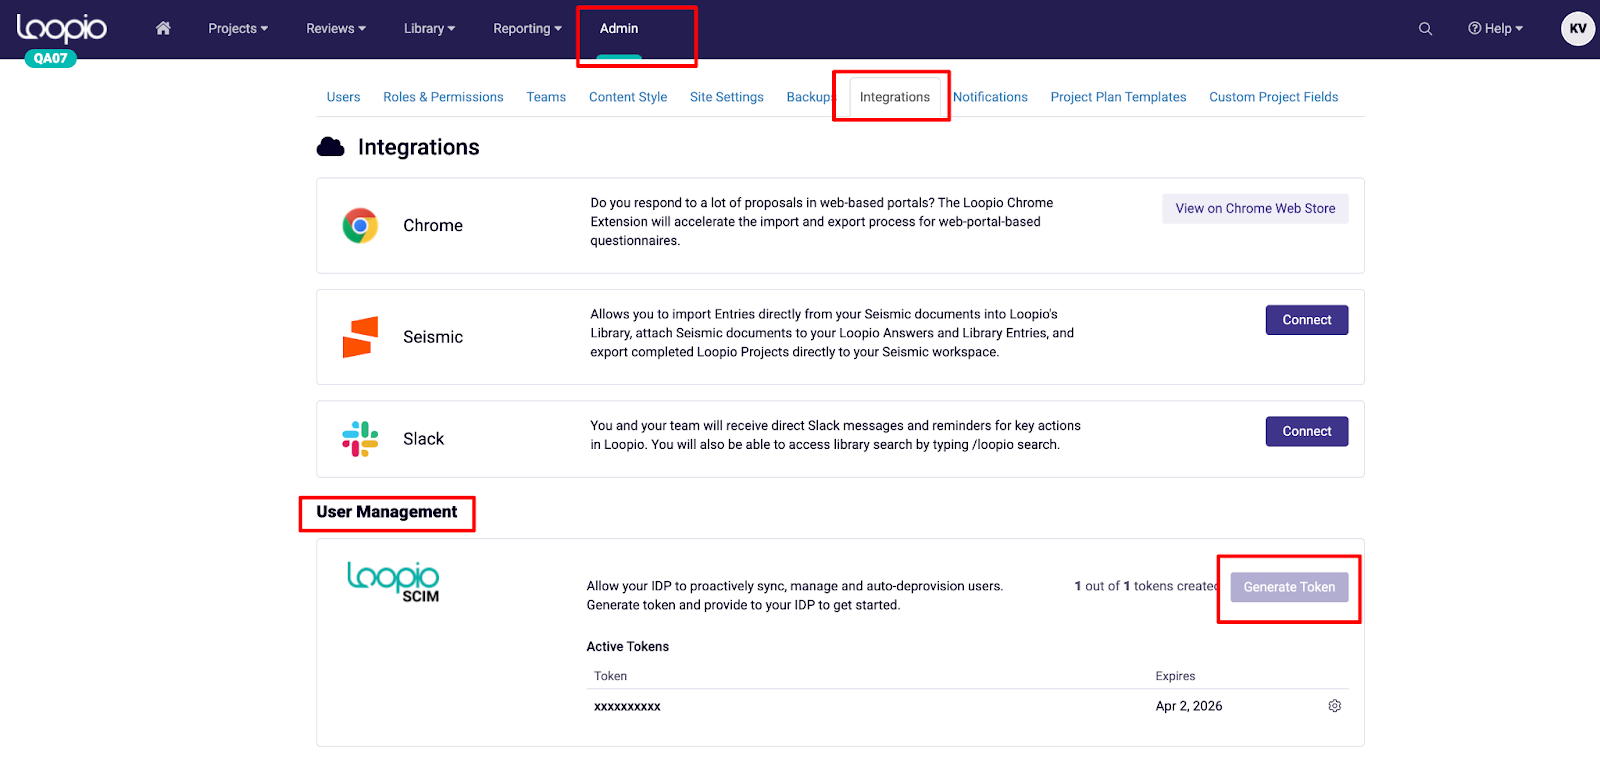Open the Custom Project Fields tab
Image resolution: width=1600 pixels, height=763 pixels.
[1273, 97]
